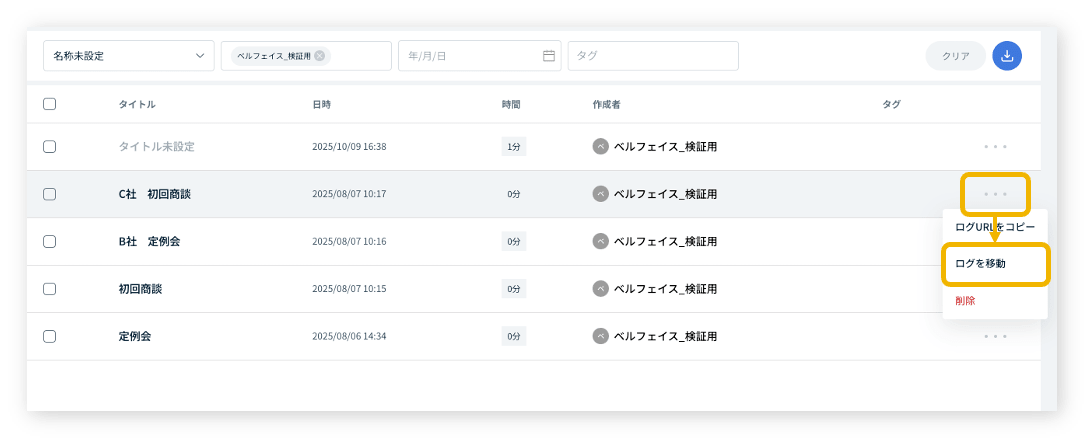This screenshot has width=1091, height=445.
Task: Open the 年/月/日 date picker field
Action: pos(470,56)
